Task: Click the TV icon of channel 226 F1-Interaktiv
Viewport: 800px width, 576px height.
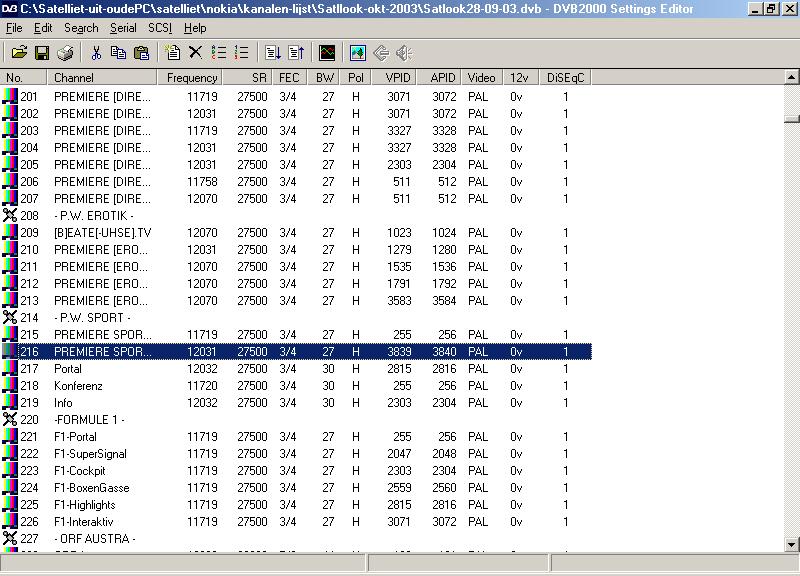Action: pos(10,521)
